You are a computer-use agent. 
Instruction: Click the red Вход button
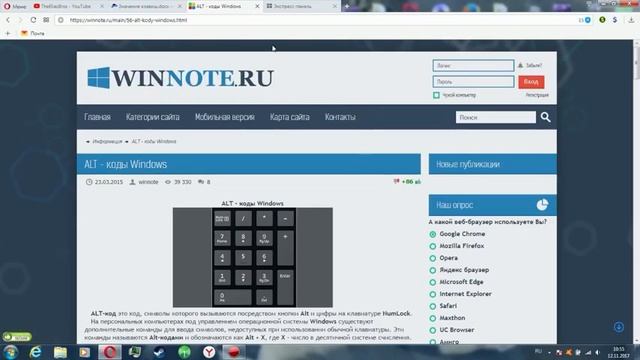[x=531, y=82]
